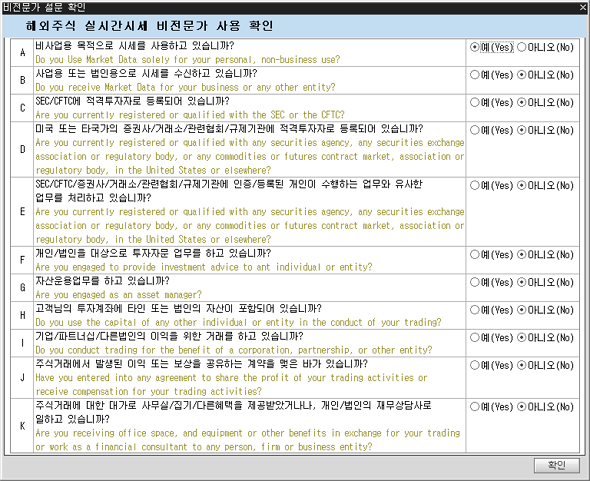Image resolution: width=590 pixels, height=481 pixels.
Task: Click Korean question text '자산운용업무를 하고 있습니까?'
Action: 102,281
